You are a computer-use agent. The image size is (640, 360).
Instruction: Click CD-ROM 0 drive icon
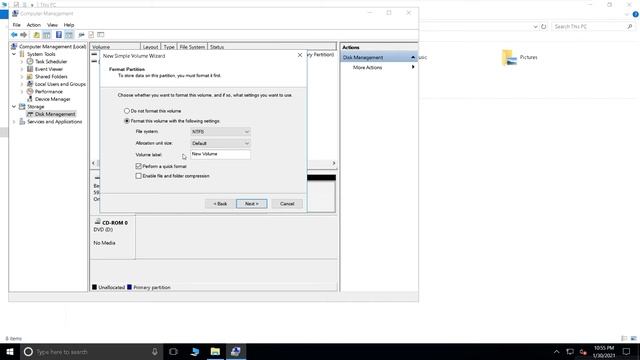[98, 222]
